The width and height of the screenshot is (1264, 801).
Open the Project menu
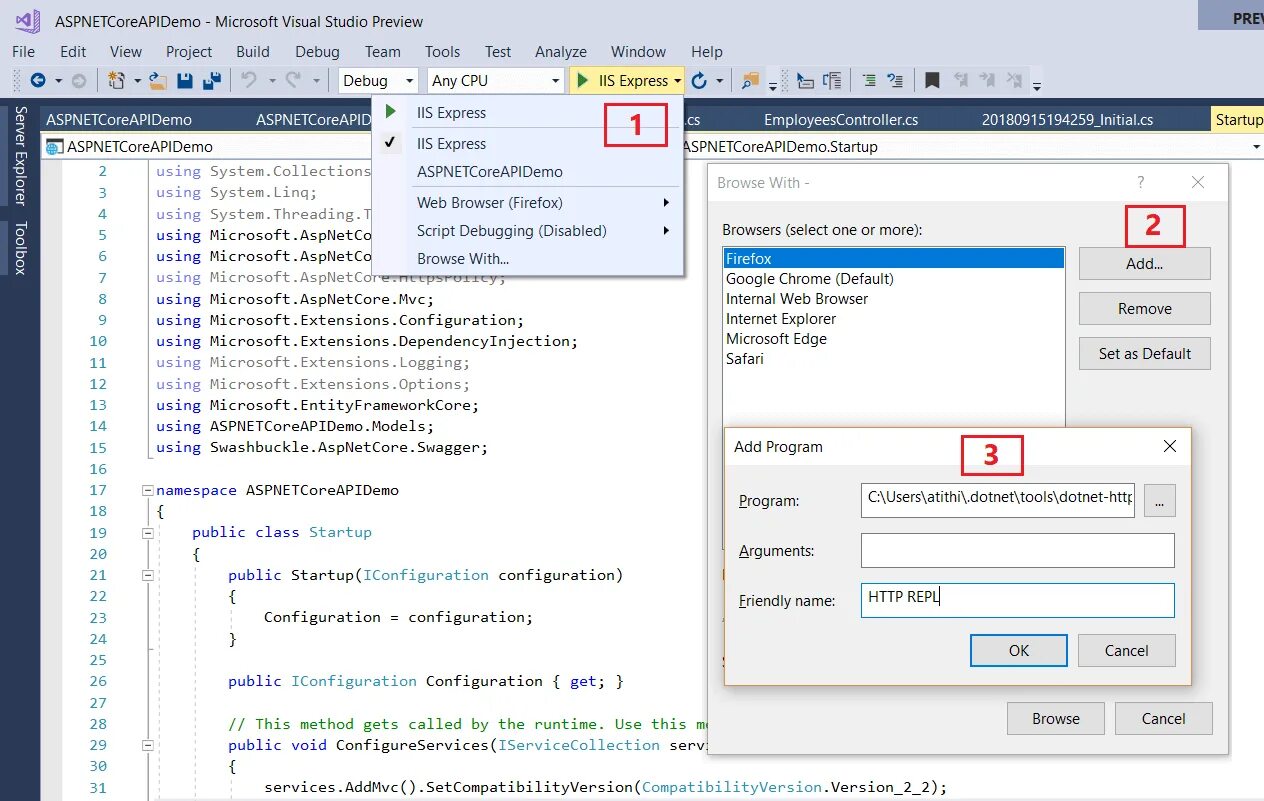pos(189,52)
